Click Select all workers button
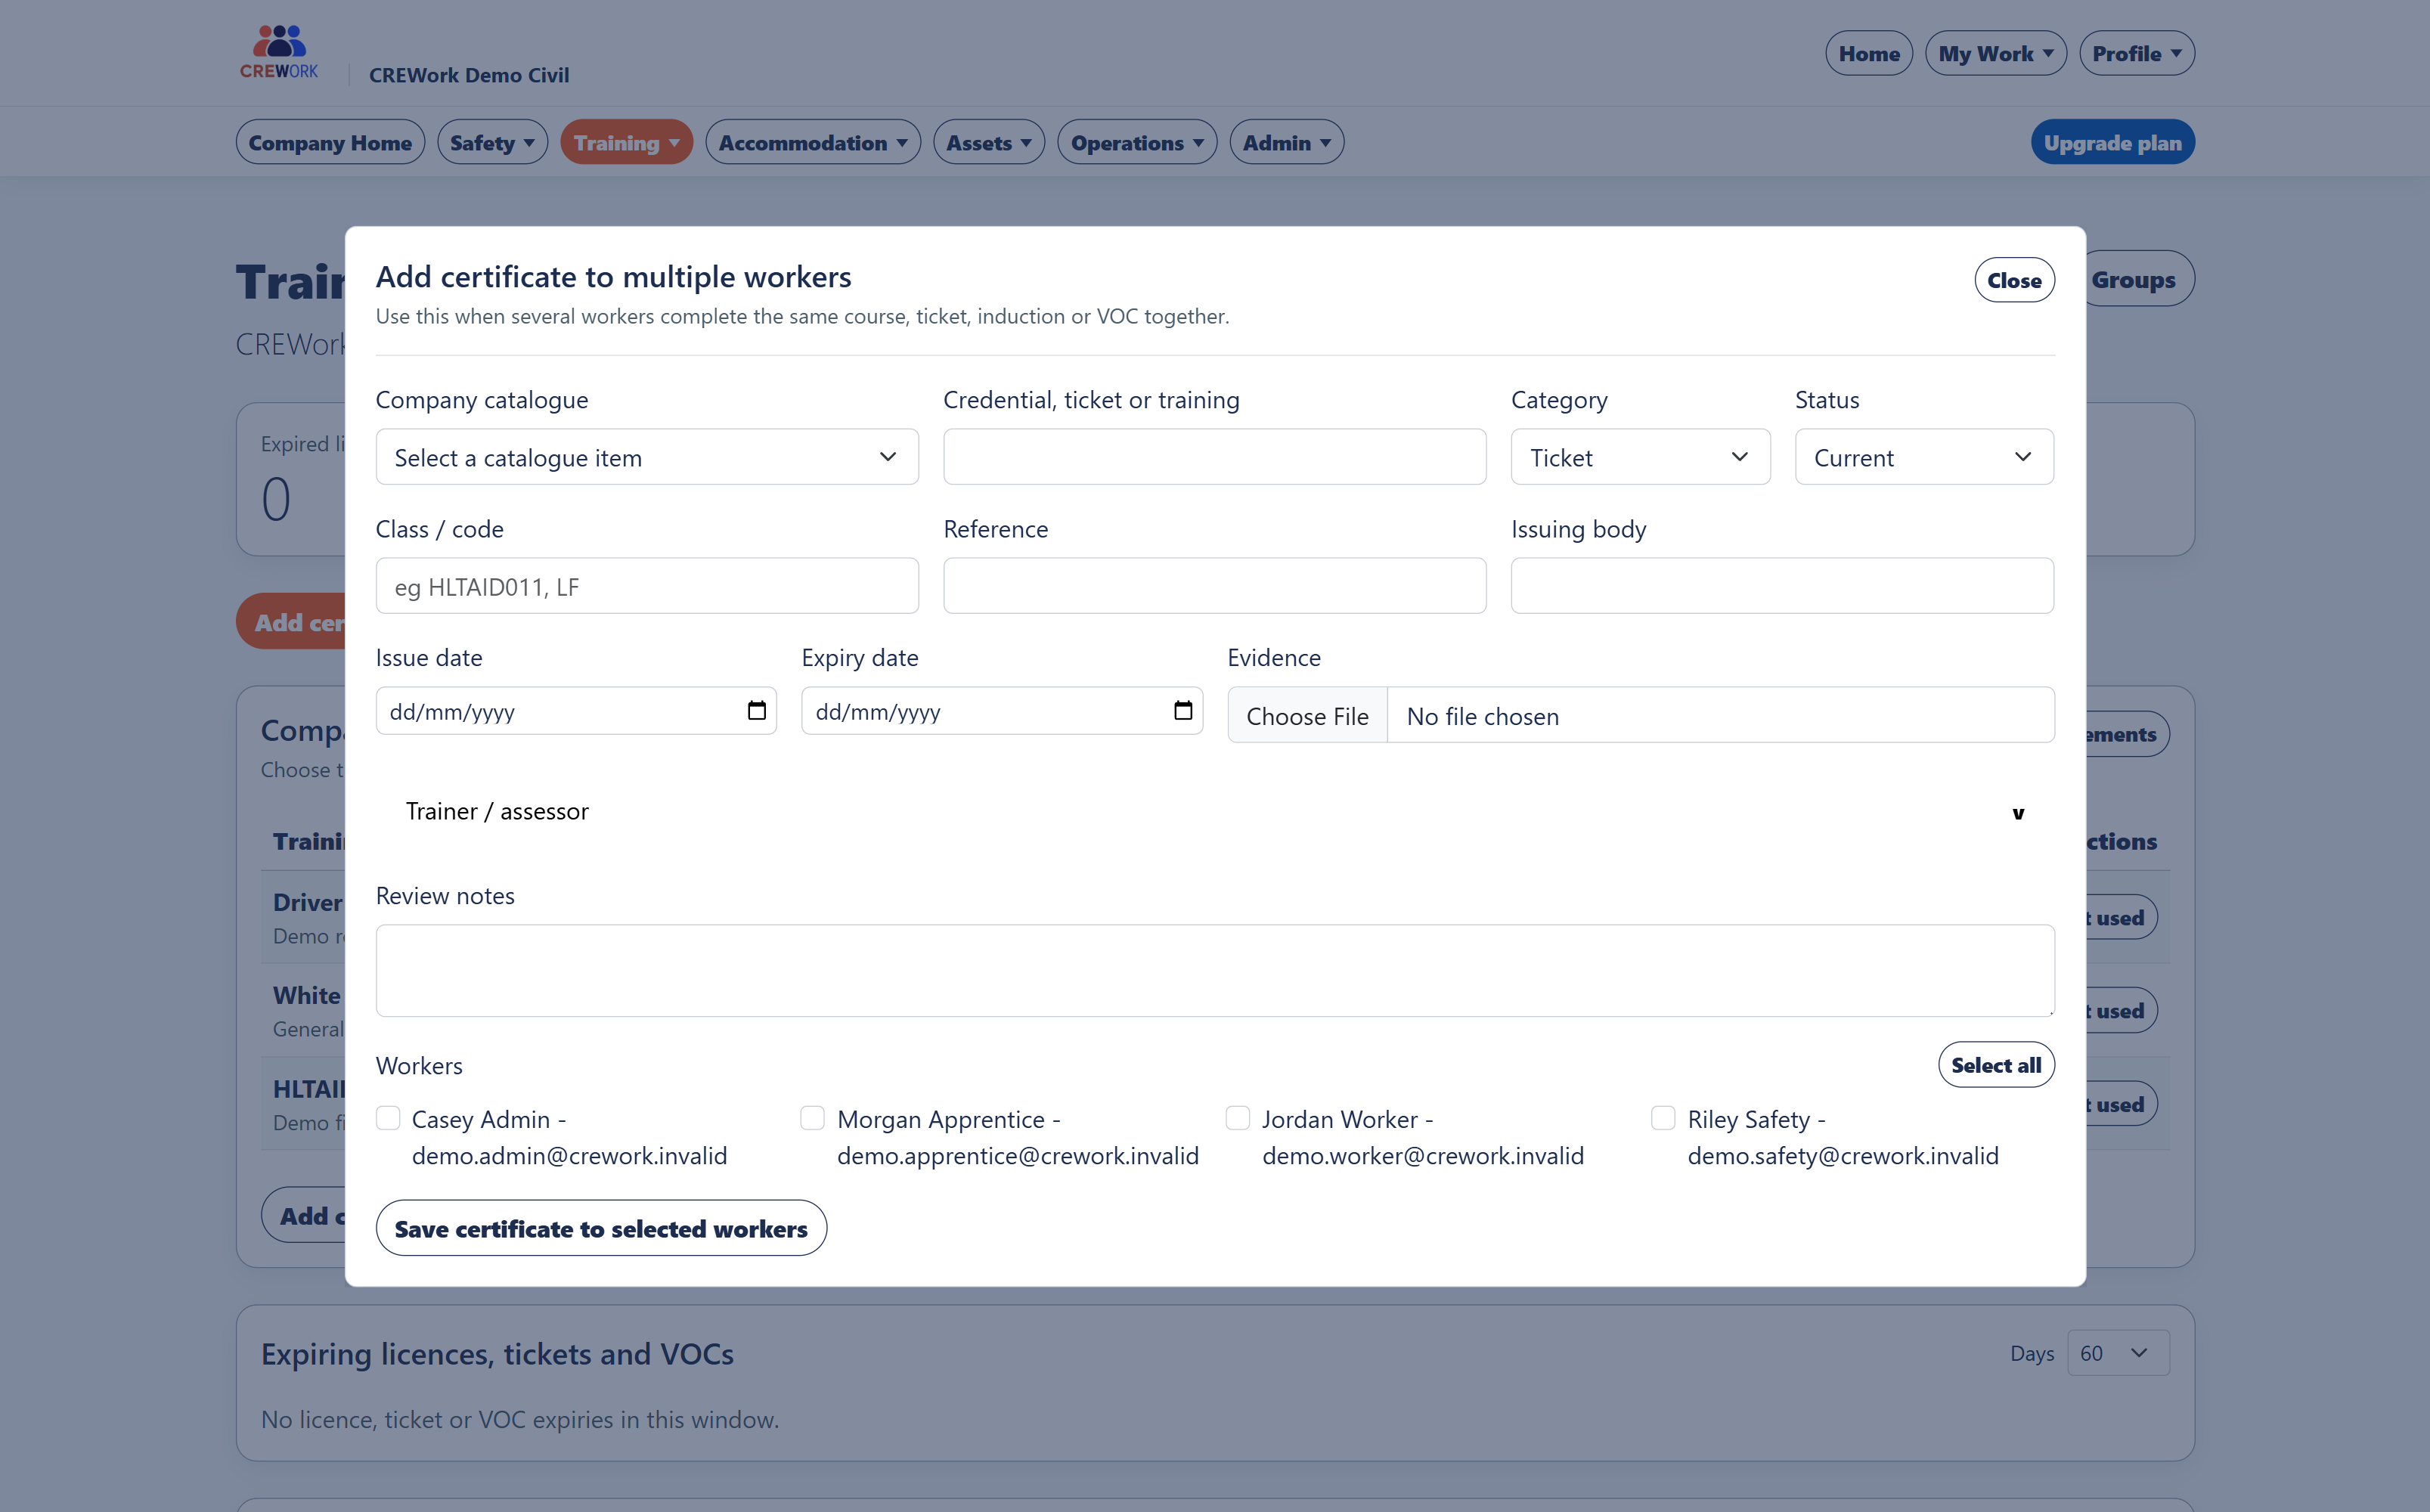Viewport: 2430px width, 1512px height. tap(1996, 1065)
